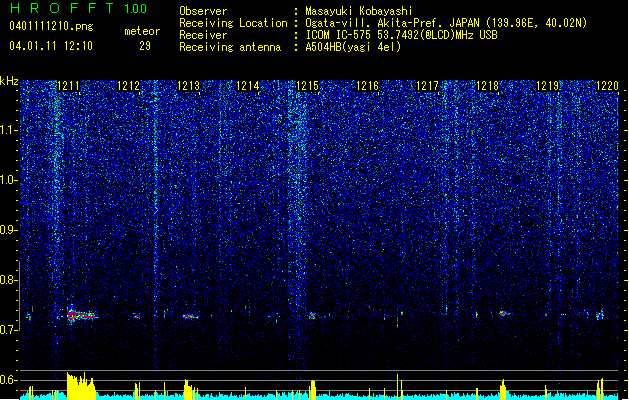The height and width of the screenshot is (400, 629).
Task: Click the Receiving Location label
Action: [x=233, y=23]
